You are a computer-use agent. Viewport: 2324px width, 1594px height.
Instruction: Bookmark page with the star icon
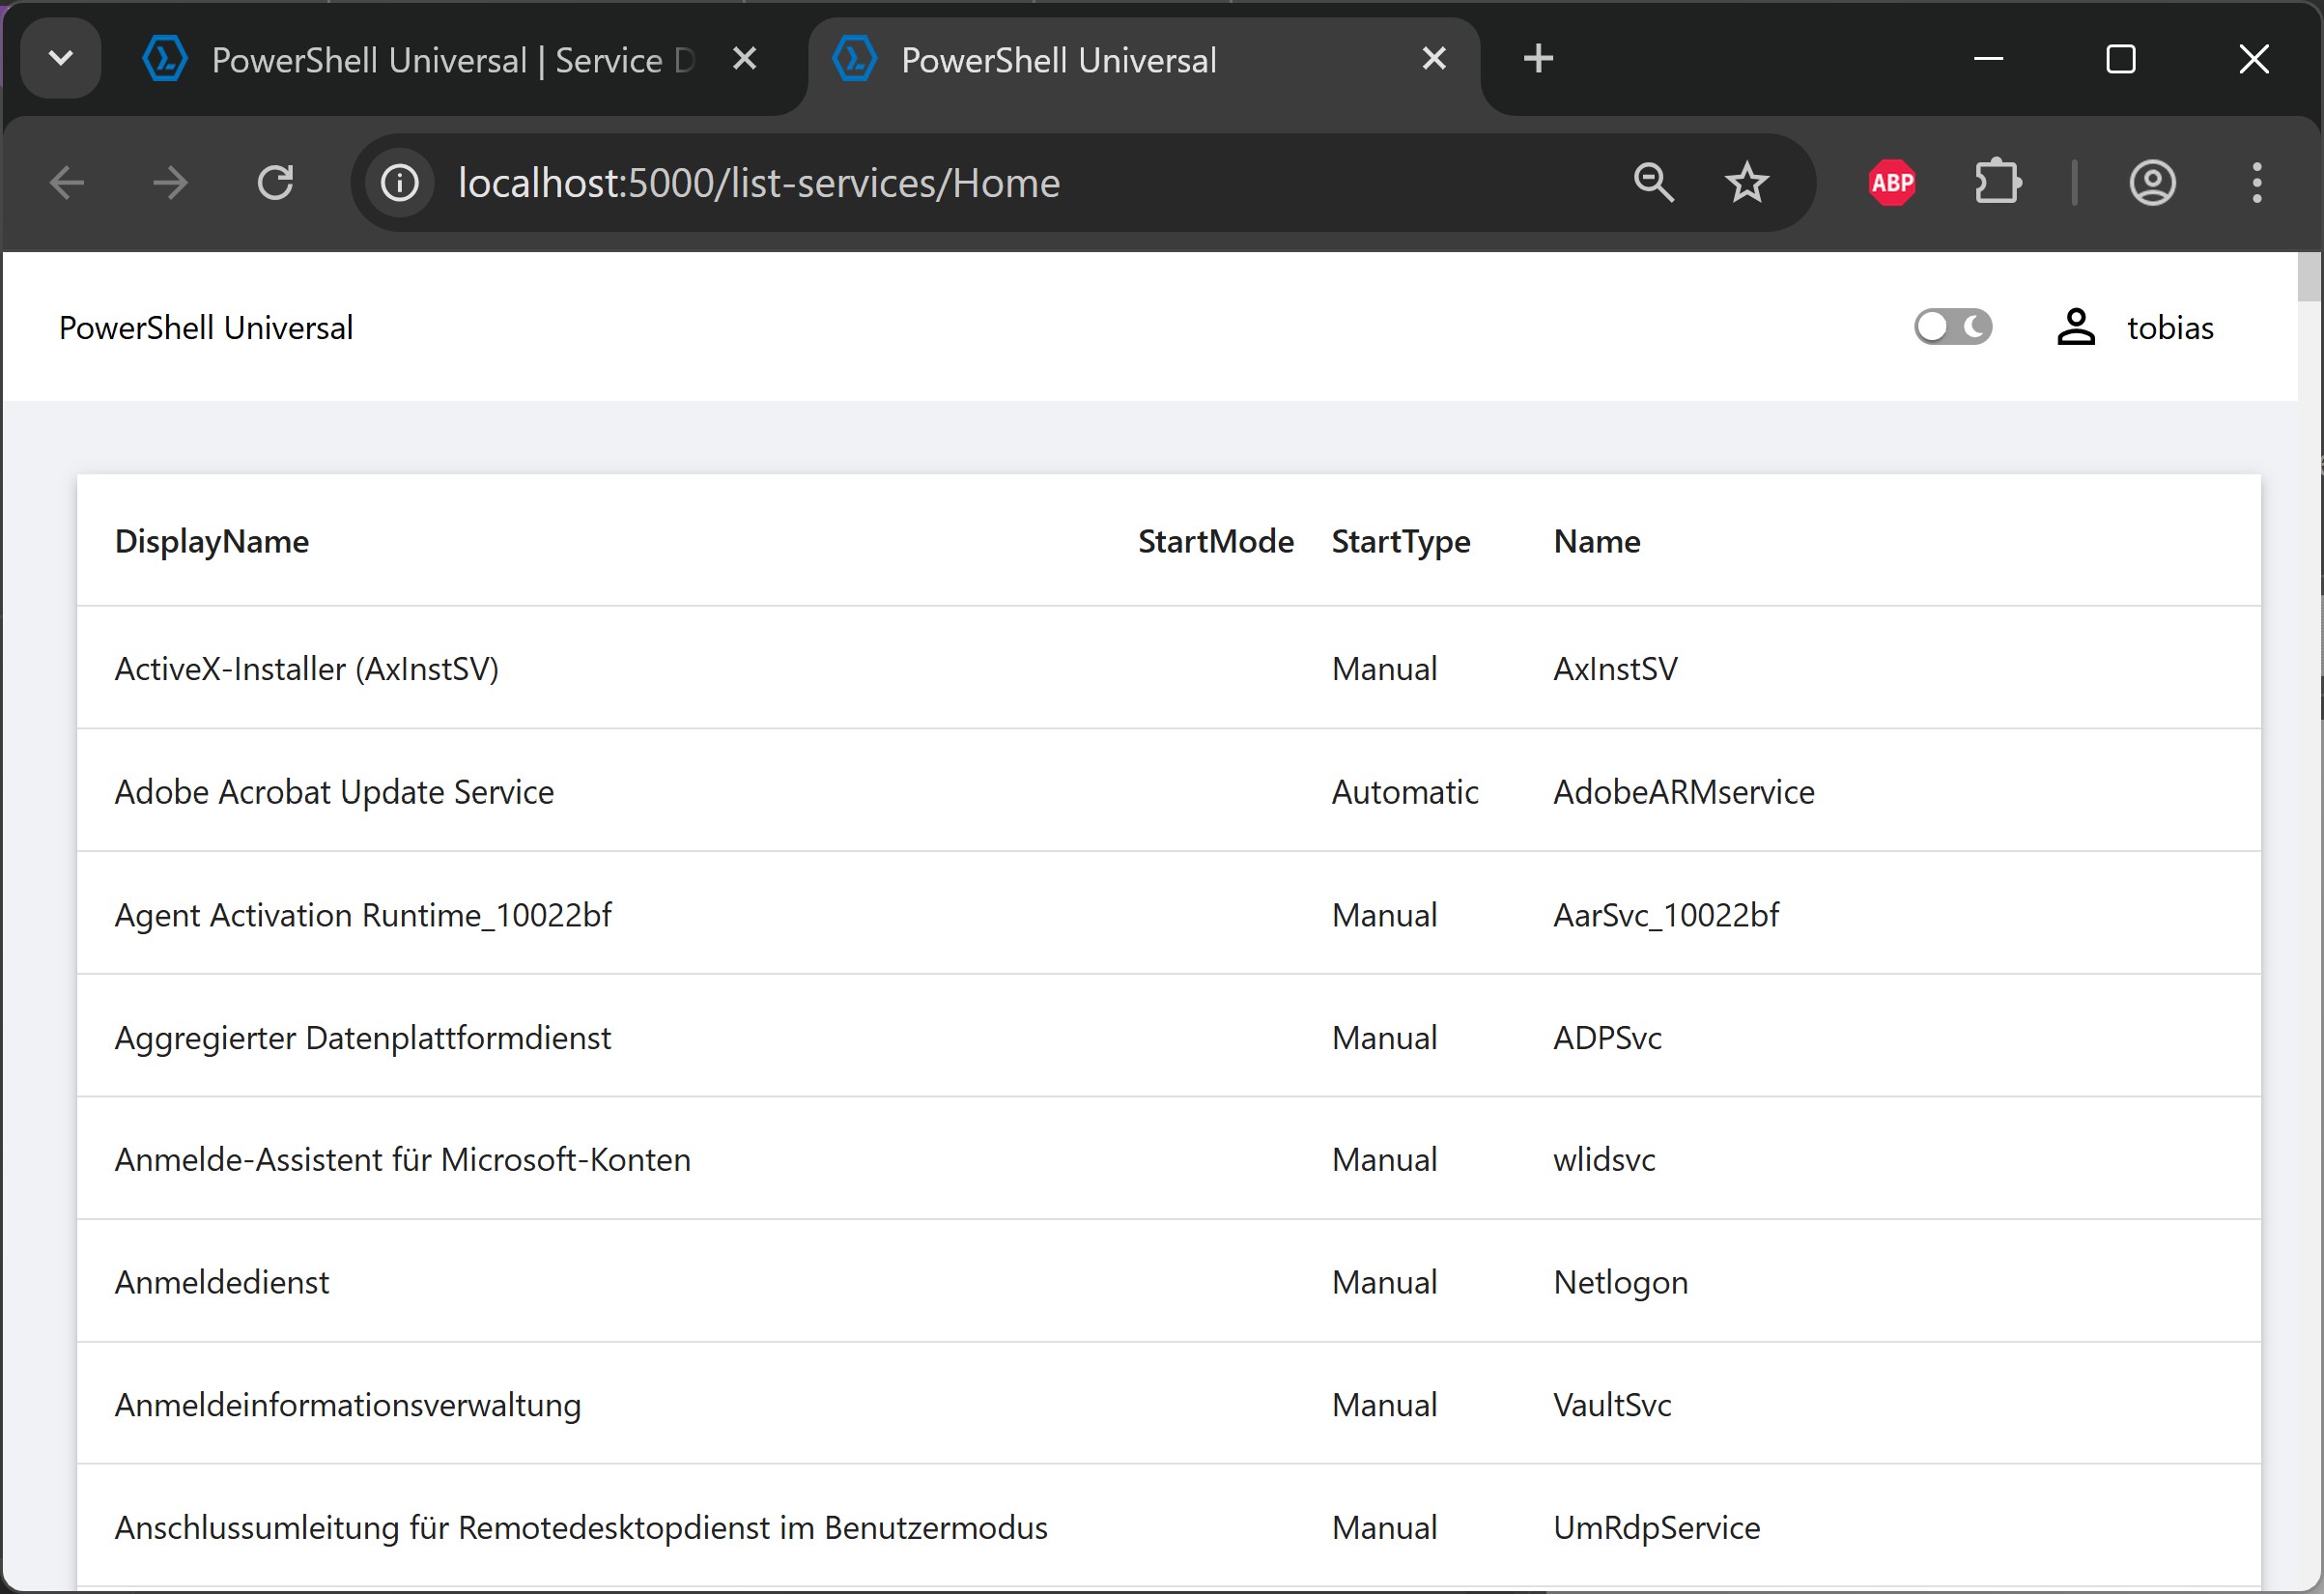(1746, 183)
